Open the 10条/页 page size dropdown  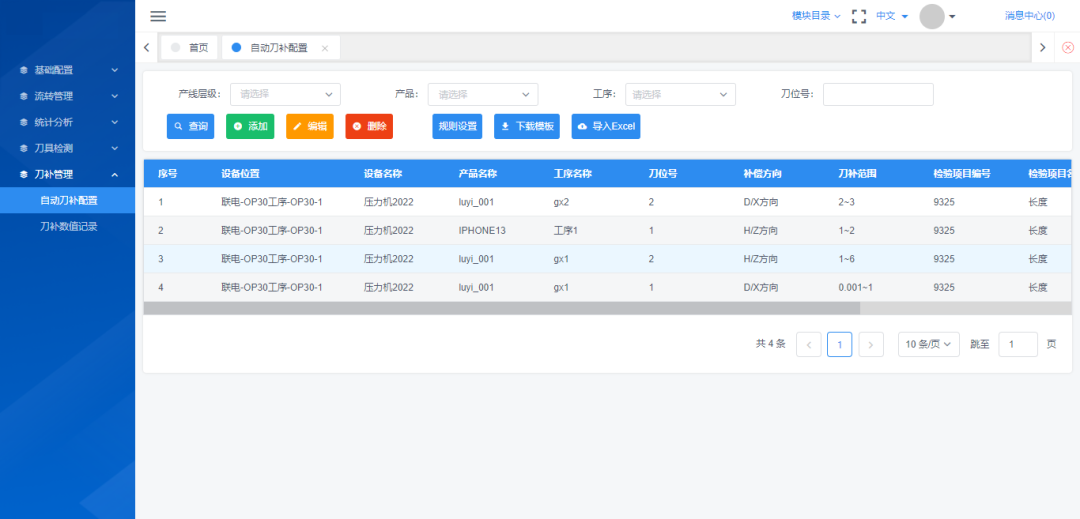(x=928, y=344)
